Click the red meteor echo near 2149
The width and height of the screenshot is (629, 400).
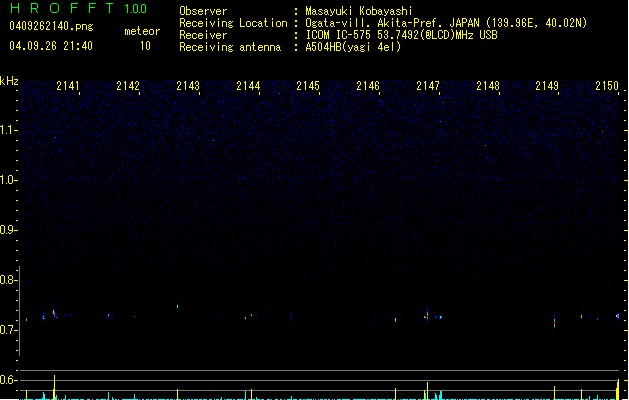click(x=554, y=322)
